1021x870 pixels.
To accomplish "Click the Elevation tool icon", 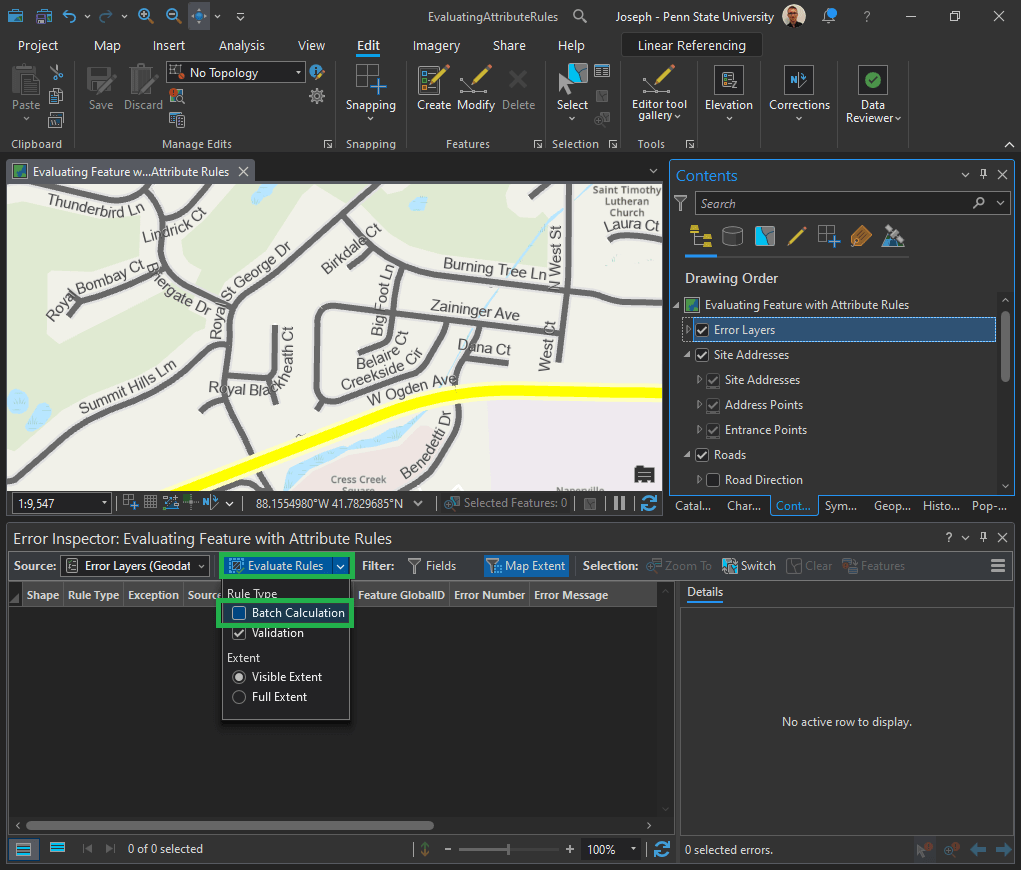I will click(728, 81).
